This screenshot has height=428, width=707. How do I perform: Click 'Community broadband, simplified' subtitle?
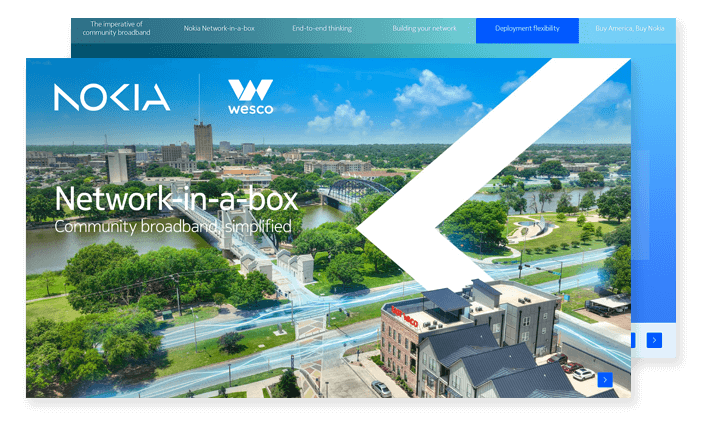point(173,226)
